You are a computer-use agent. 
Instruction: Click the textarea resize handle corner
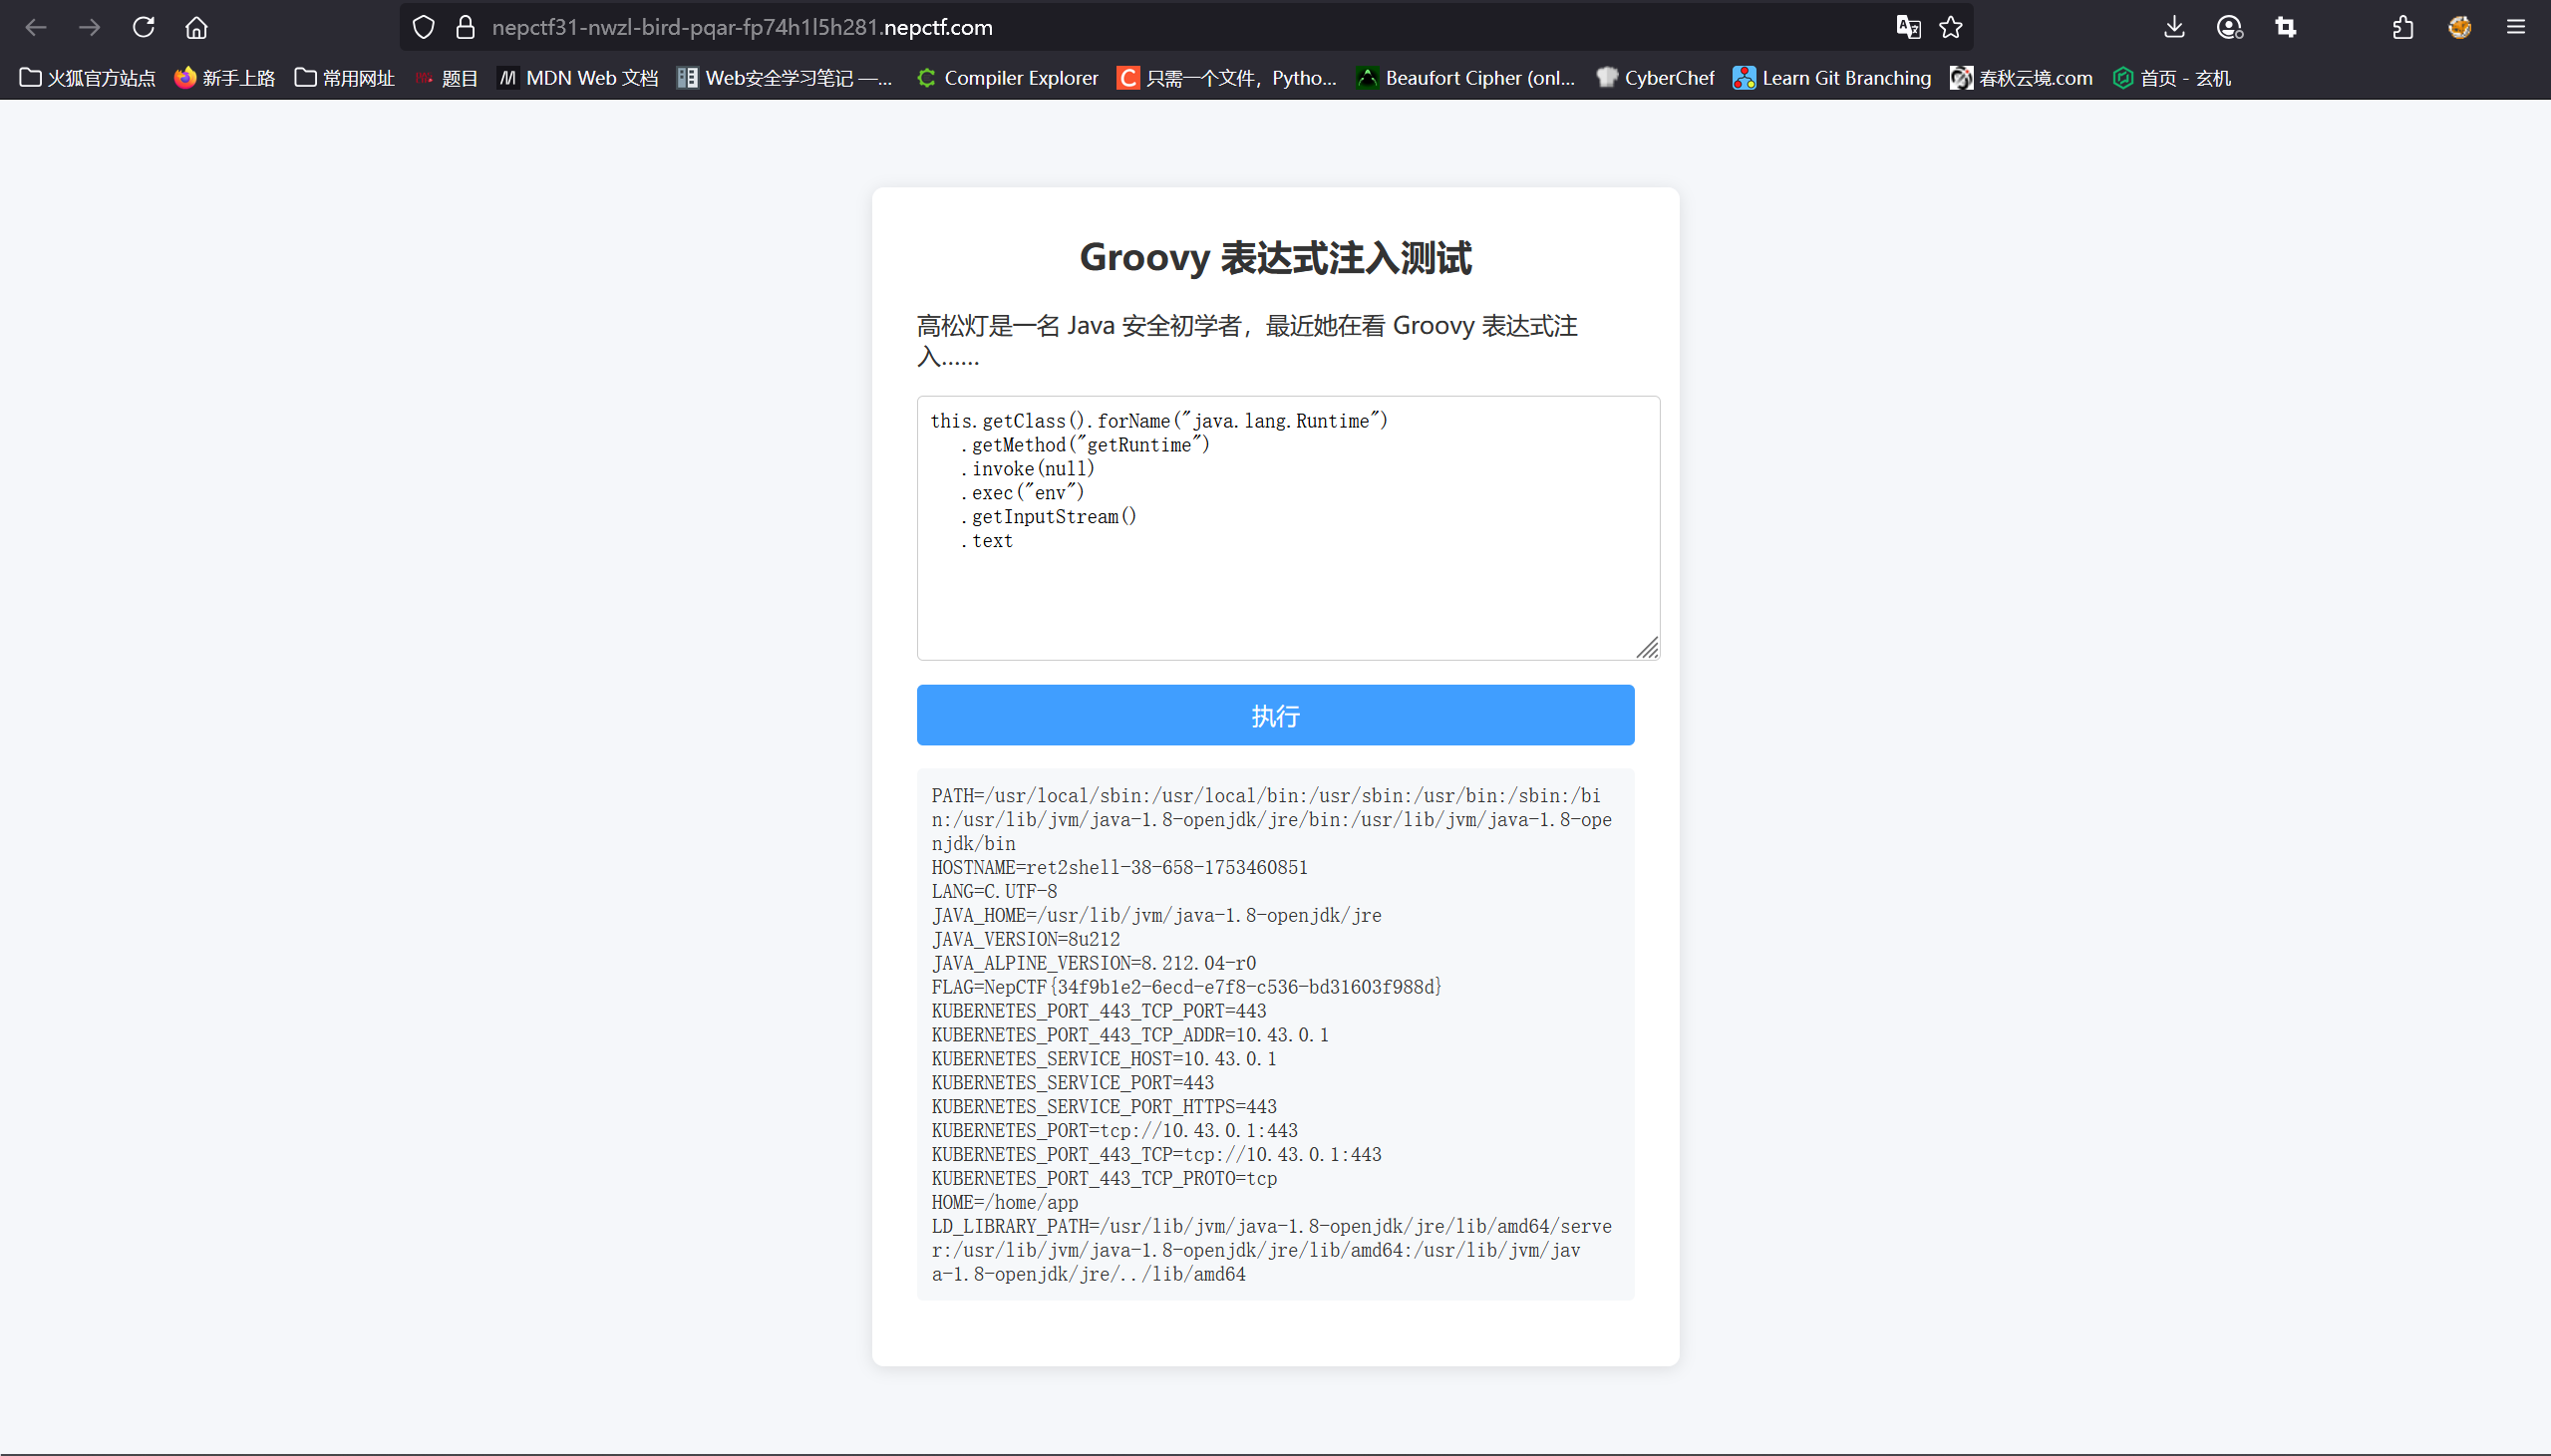click(x=1648, y=649)
